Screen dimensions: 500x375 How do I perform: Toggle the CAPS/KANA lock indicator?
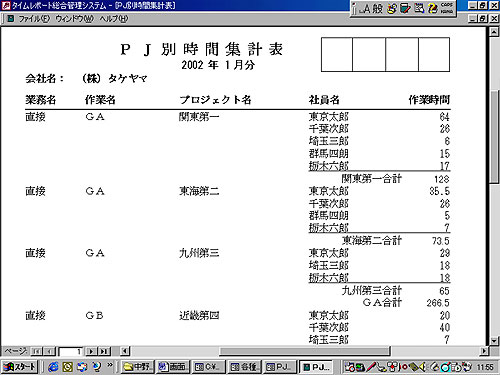tap(447, 8)
